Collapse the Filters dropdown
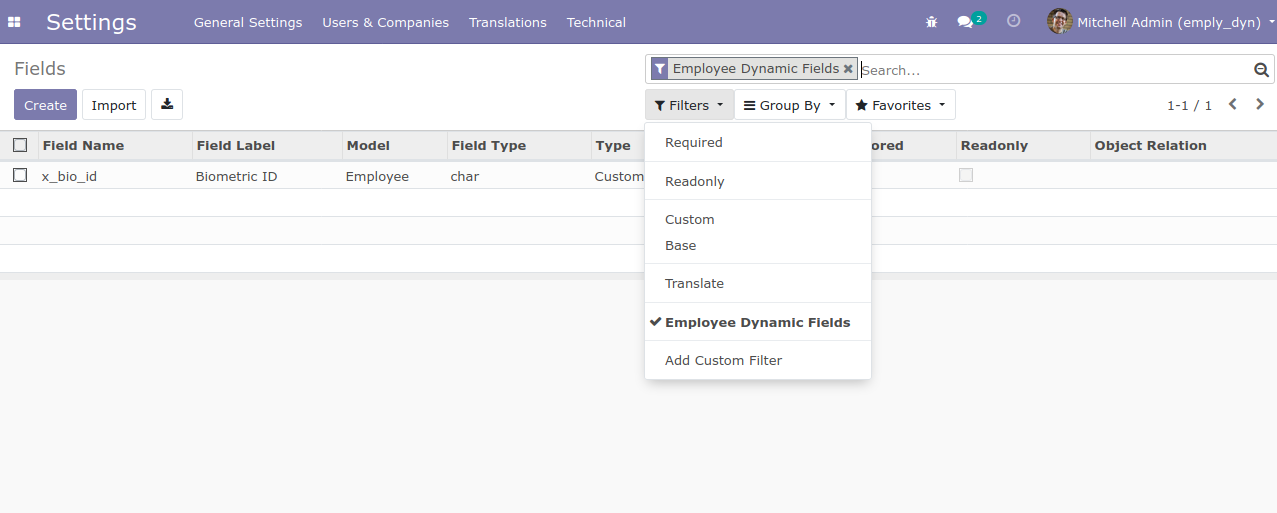1277x513 pixels. coord(689,105)
